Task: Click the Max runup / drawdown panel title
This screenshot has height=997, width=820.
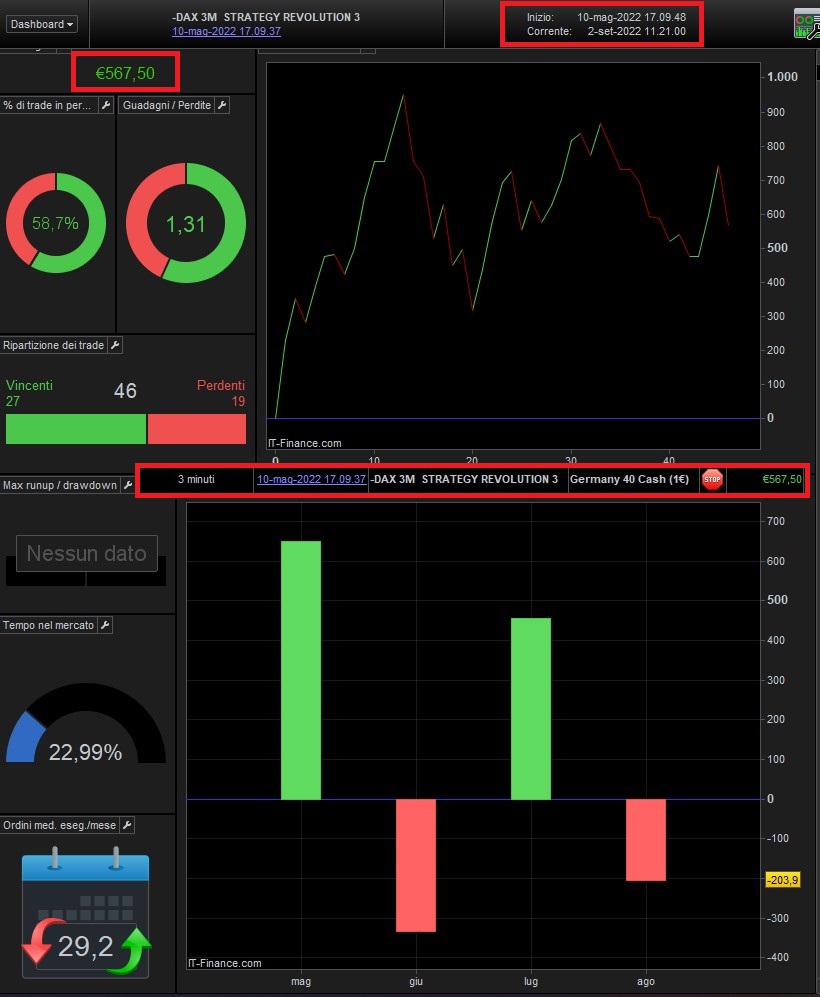Action: [x=60, y=485]
